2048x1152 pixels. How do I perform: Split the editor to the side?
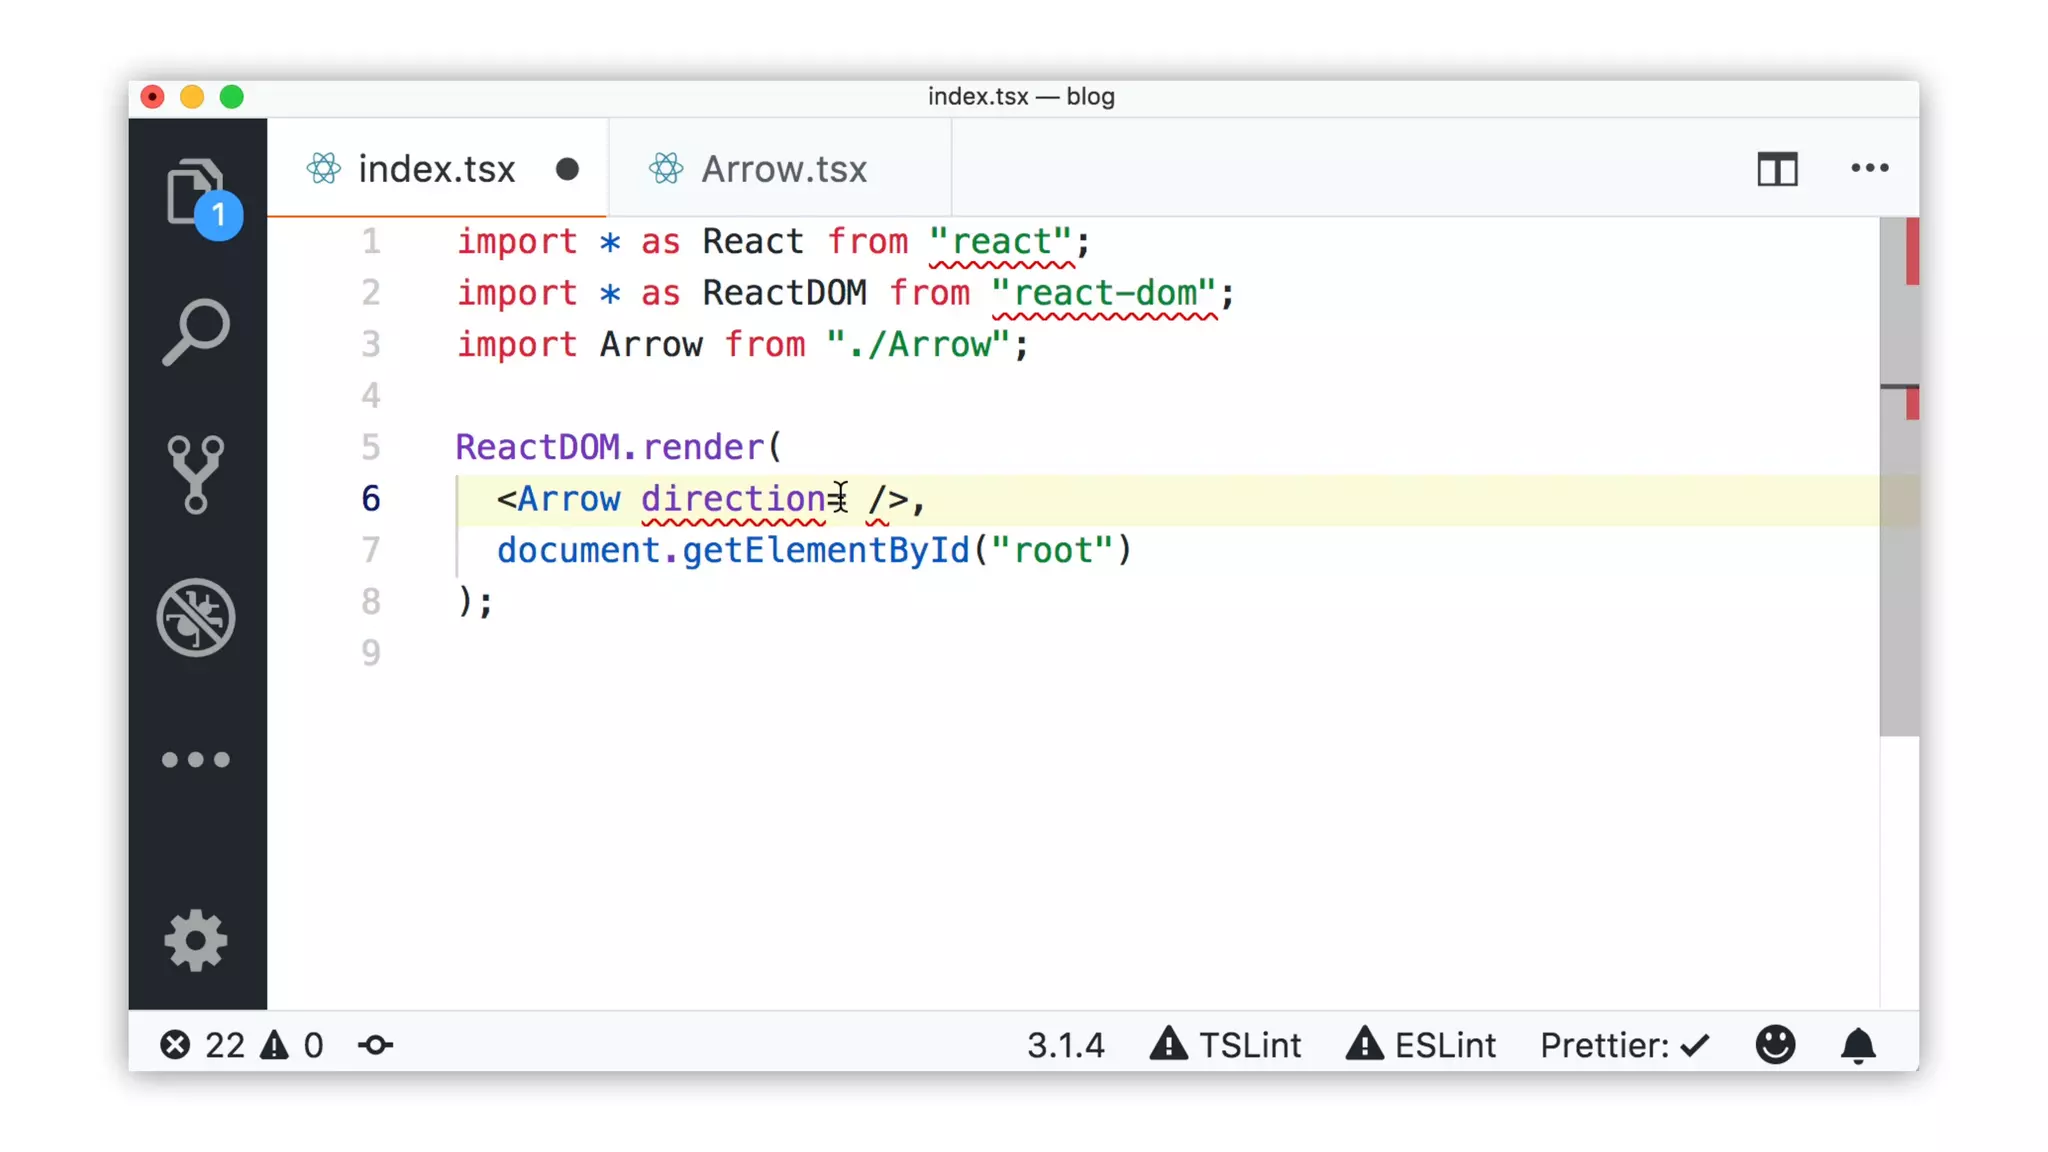[1777, 169]
